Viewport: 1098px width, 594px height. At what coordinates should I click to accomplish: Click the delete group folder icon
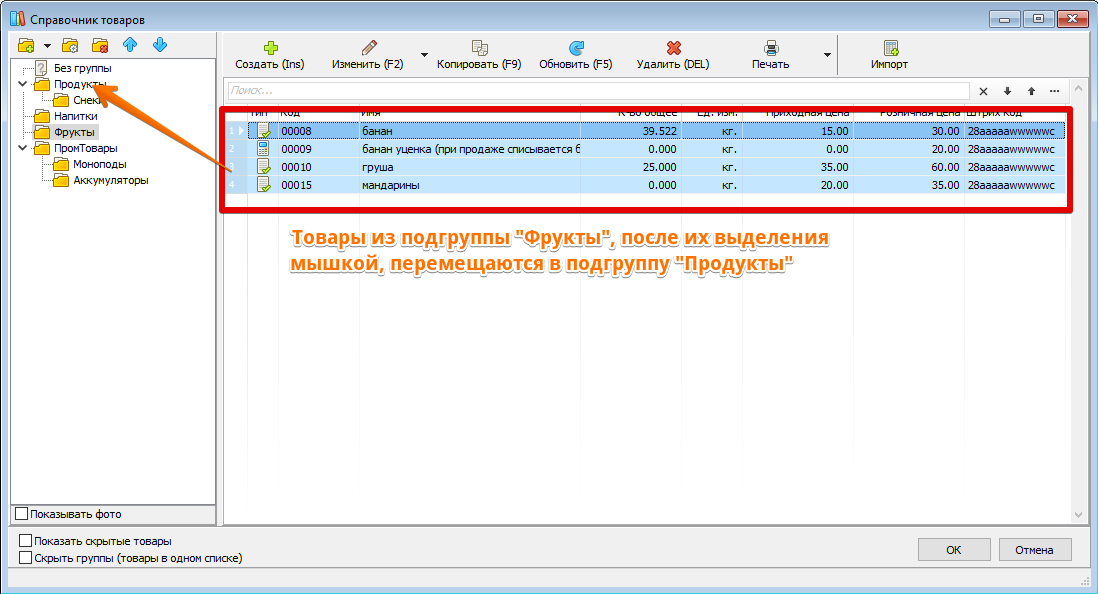coord(100,46)
